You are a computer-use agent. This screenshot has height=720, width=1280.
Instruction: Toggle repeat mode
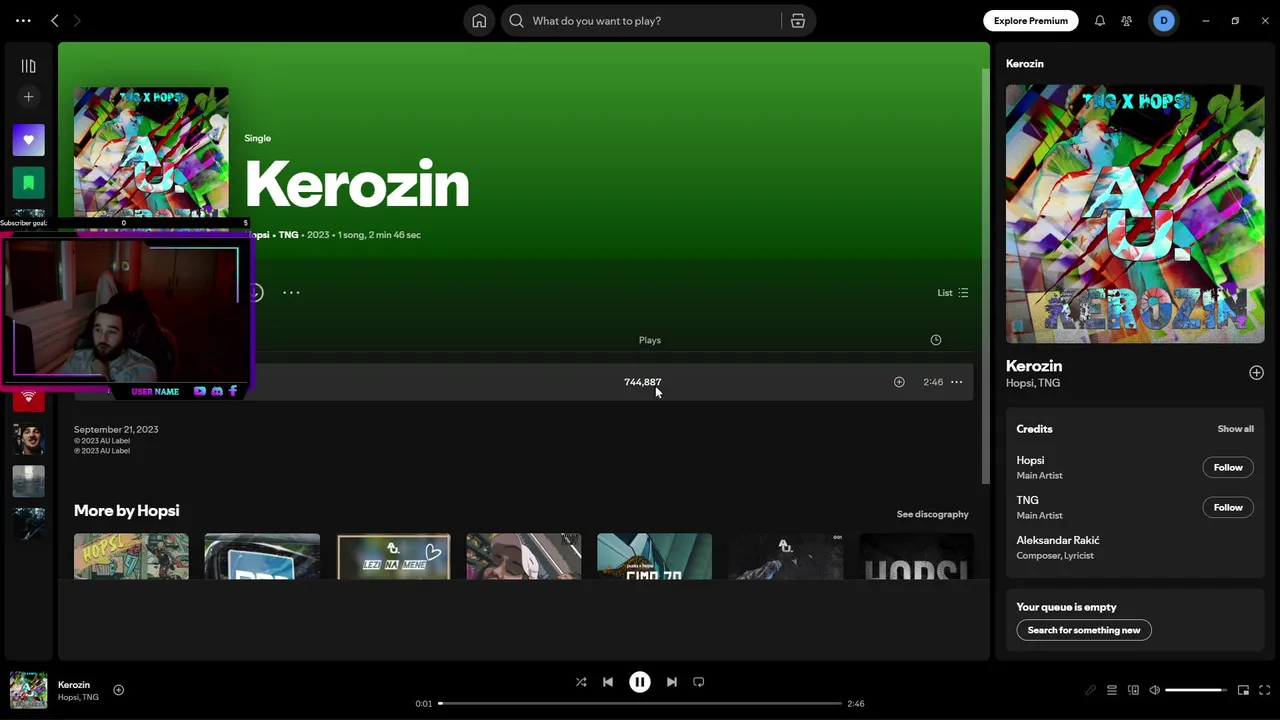[x=699, y=682]
